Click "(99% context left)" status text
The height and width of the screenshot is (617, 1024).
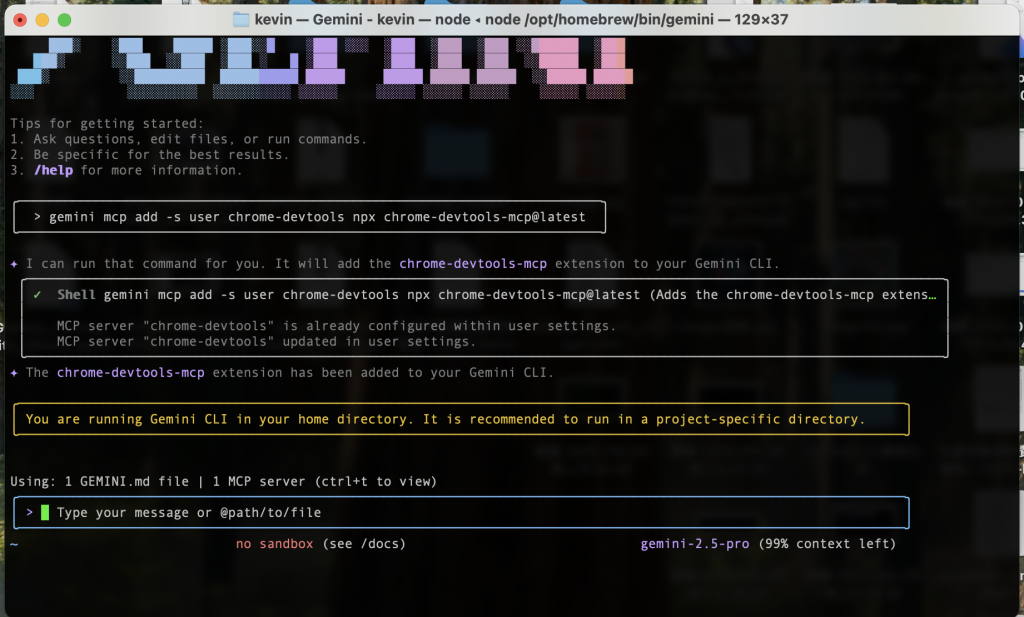click(827, 544)
